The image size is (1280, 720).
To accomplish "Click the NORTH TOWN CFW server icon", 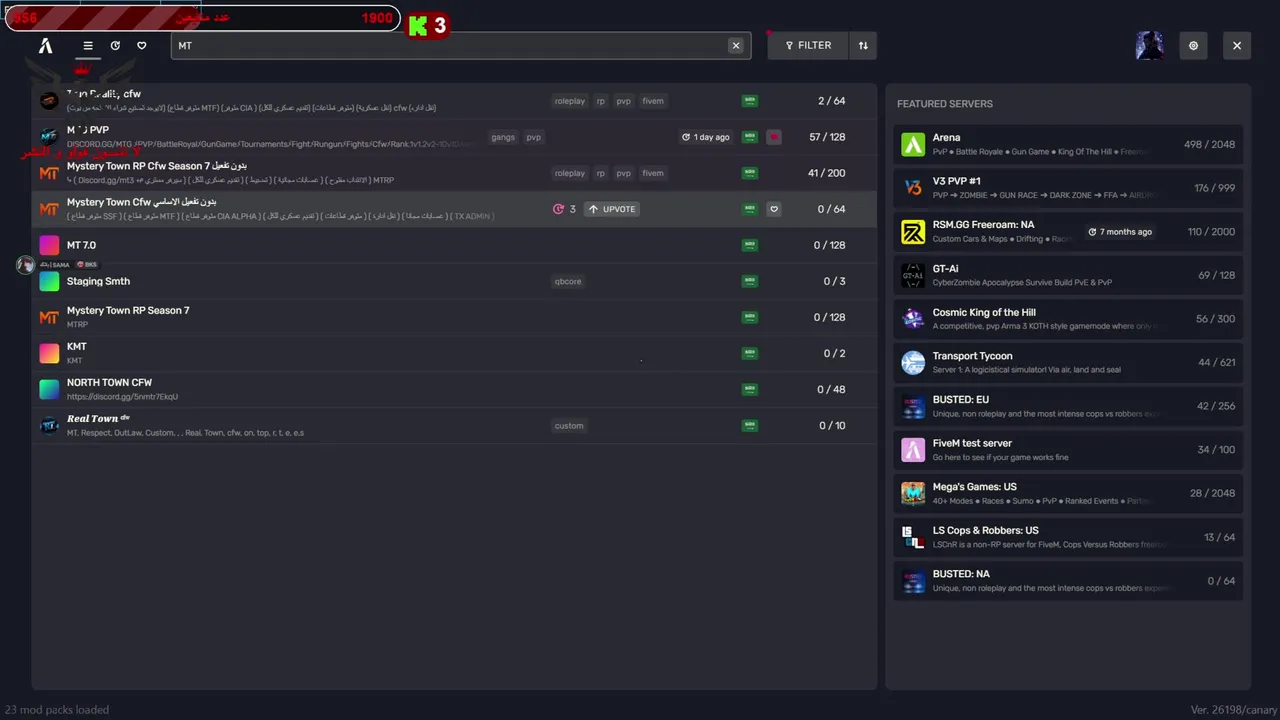I will 49,389.
